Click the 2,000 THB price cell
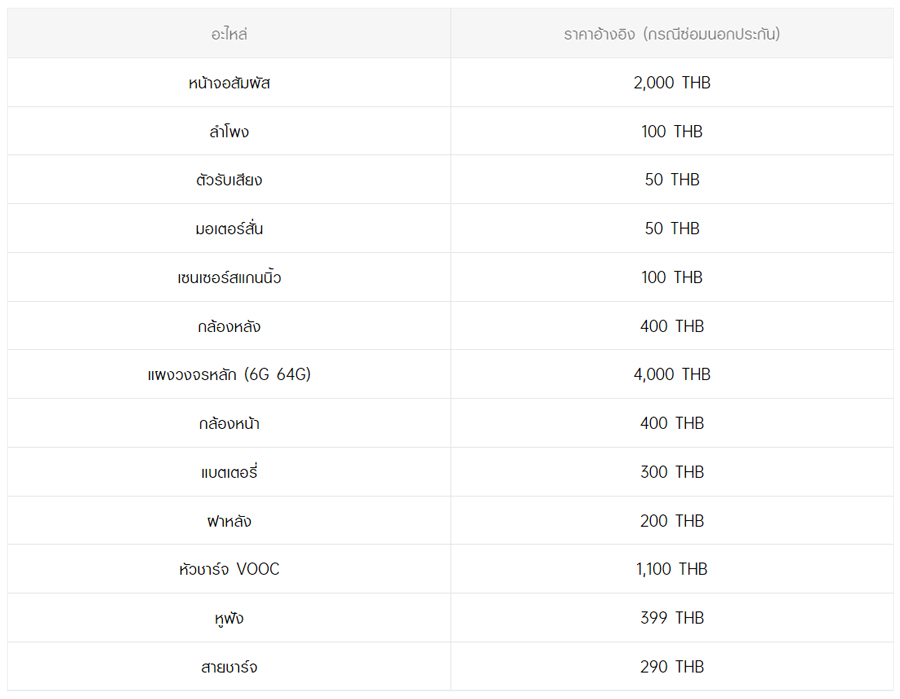Image resolution: width=900 pixels, height=699 pixels. click(x=672, y=83)
